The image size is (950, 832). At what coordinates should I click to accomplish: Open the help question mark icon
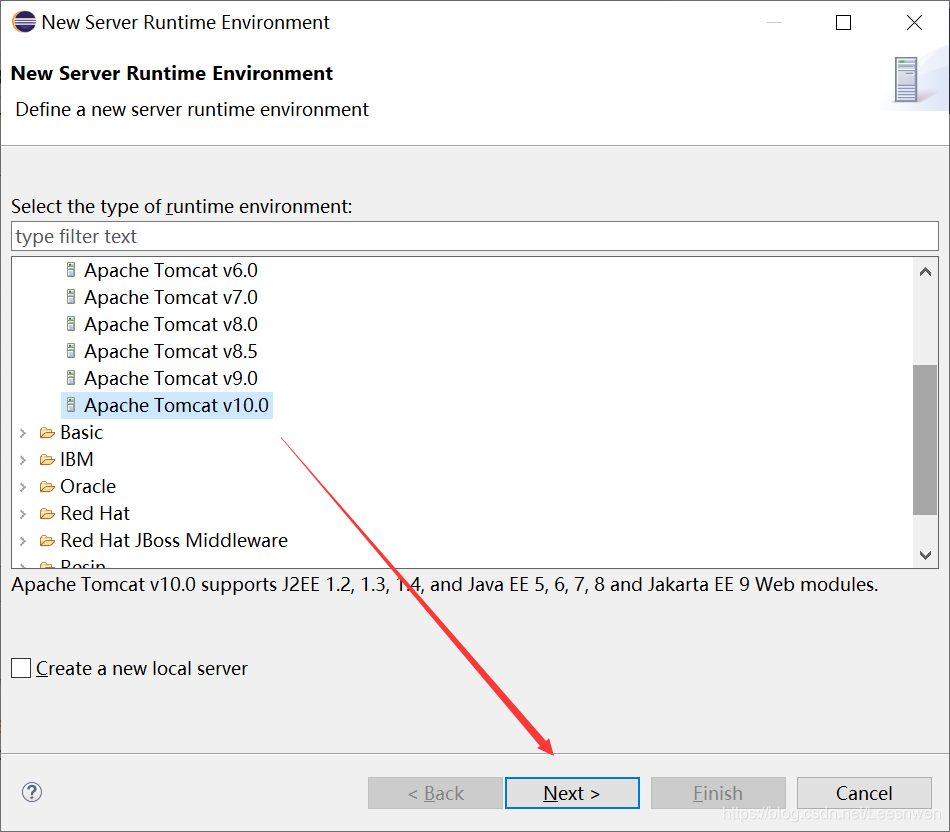coord(32,793)
